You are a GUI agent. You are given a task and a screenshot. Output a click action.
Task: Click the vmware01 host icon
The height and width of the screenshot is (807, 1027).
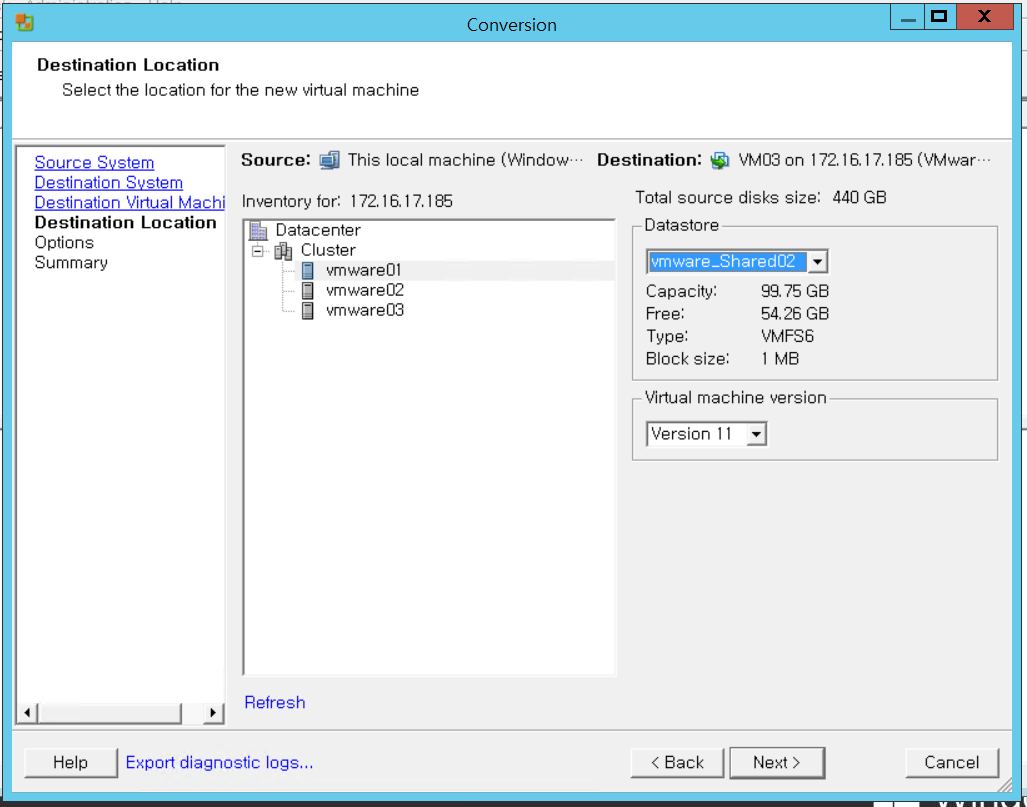[x=307, y=271]
